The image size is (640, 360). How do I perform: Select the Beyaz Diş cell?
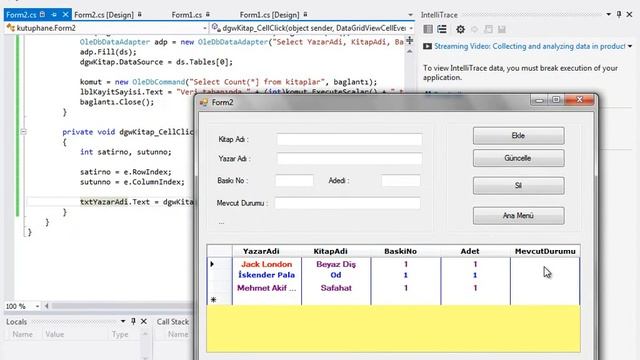(x=336, y=264)
